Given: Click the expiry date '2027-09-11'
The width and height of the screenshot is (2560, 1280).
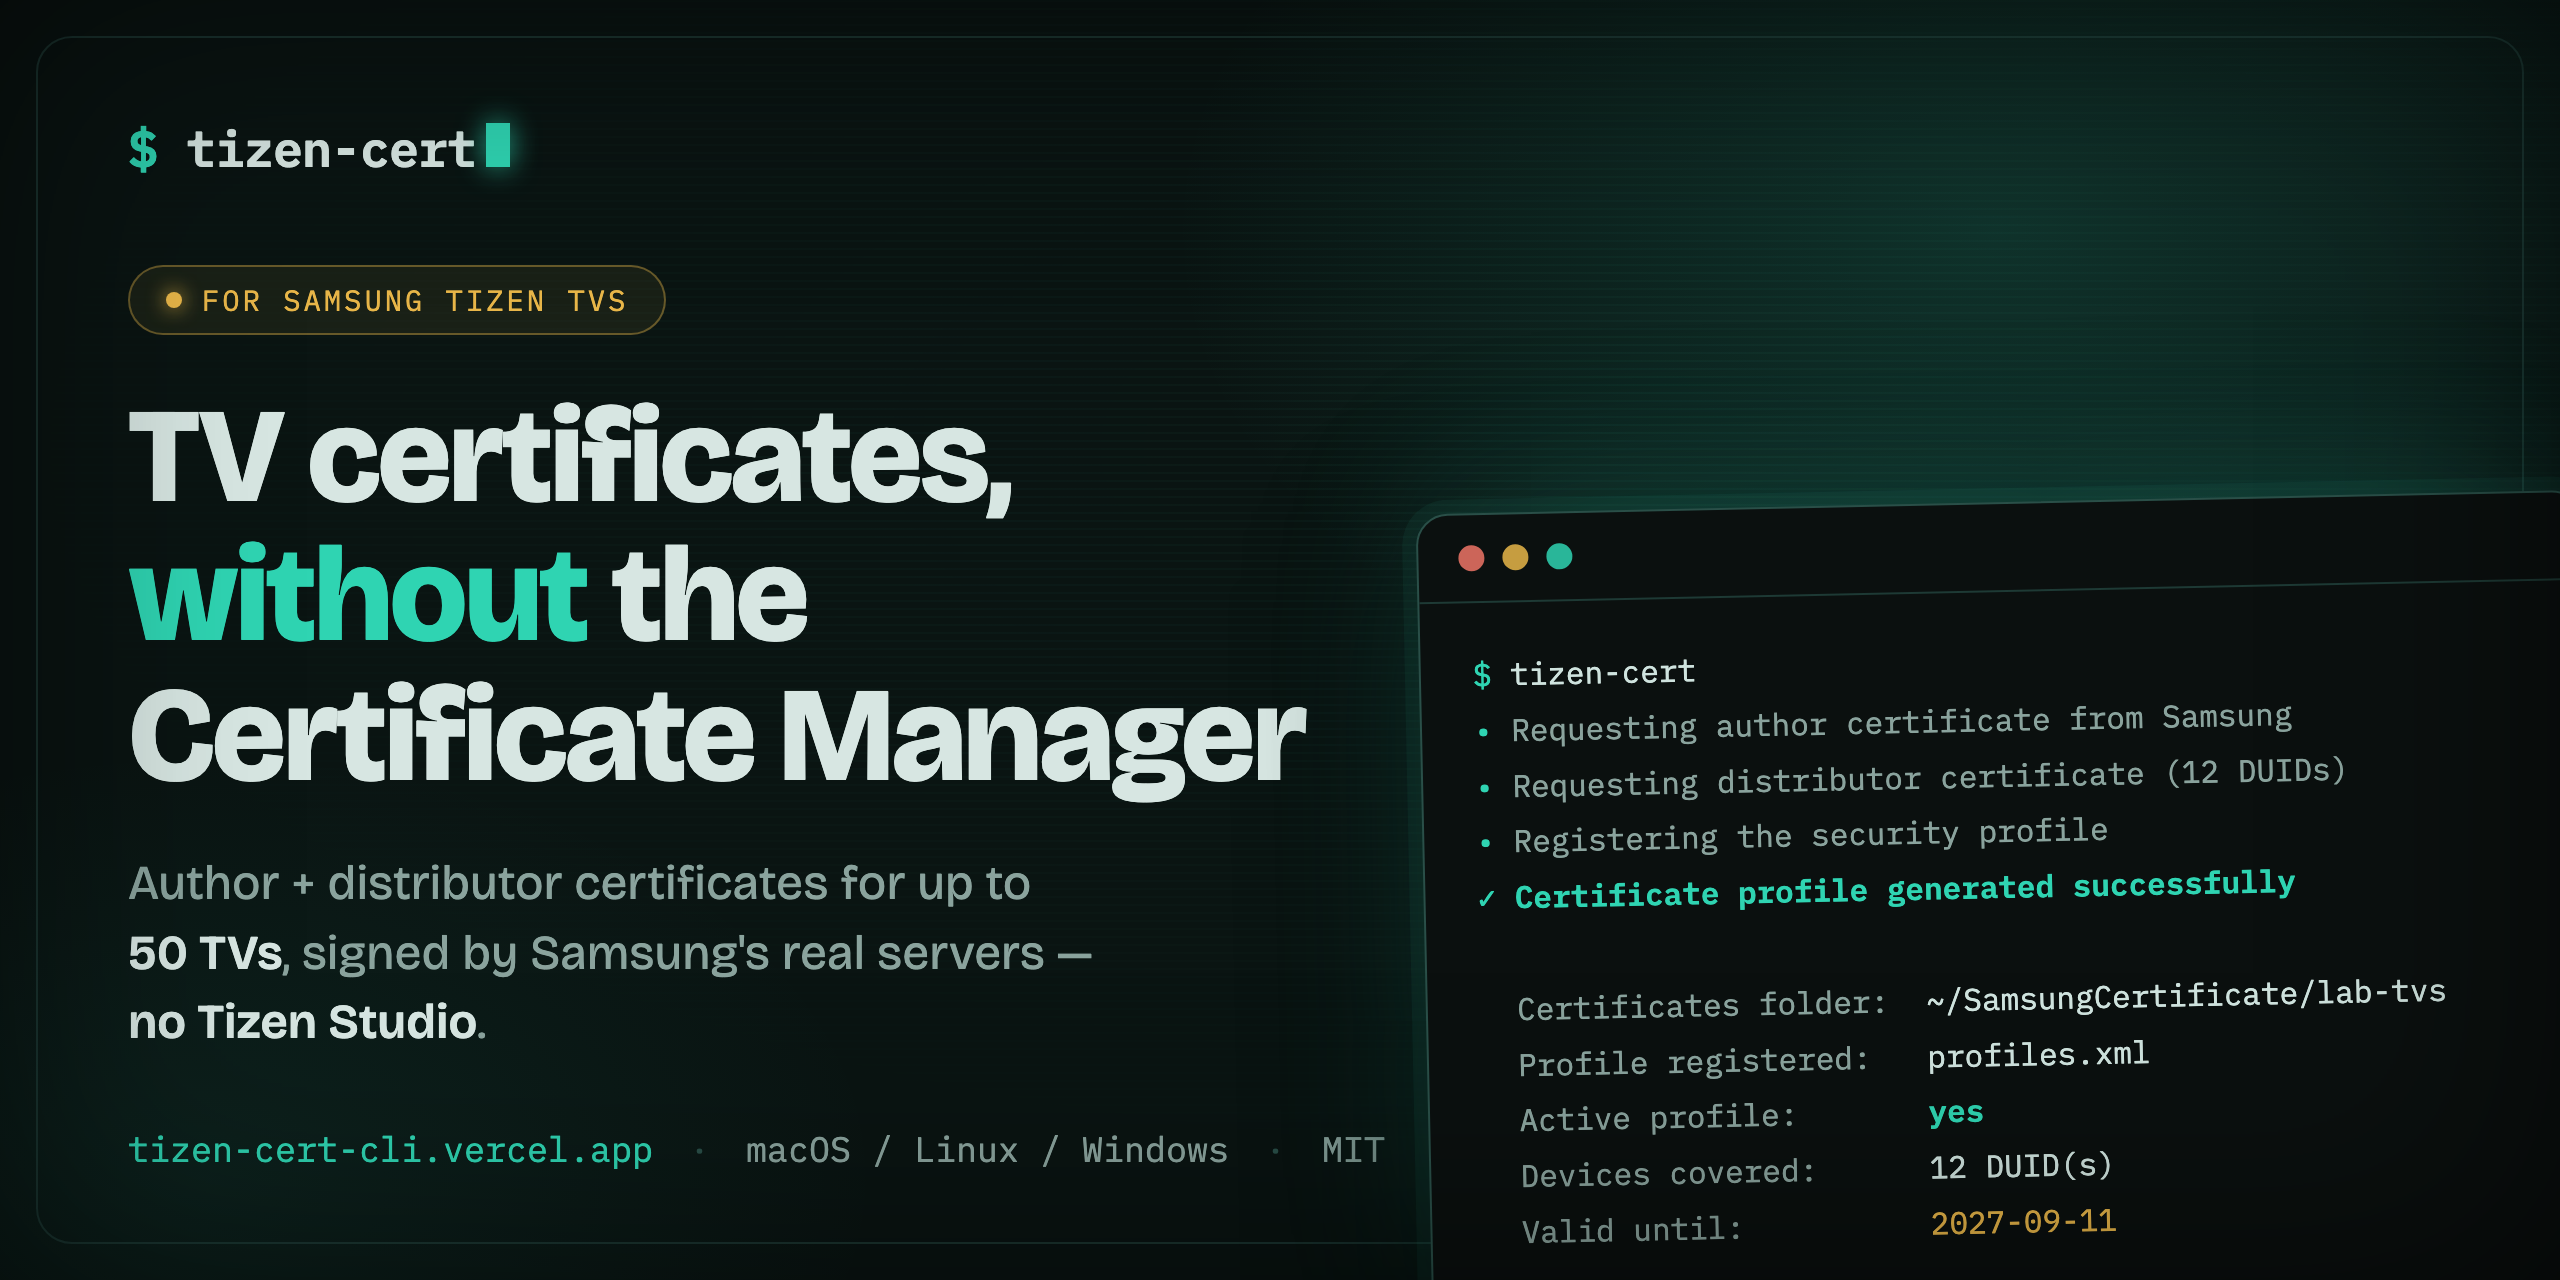Looking at the screenshot, I should pyautogui.click(x=2024, y=1222).
